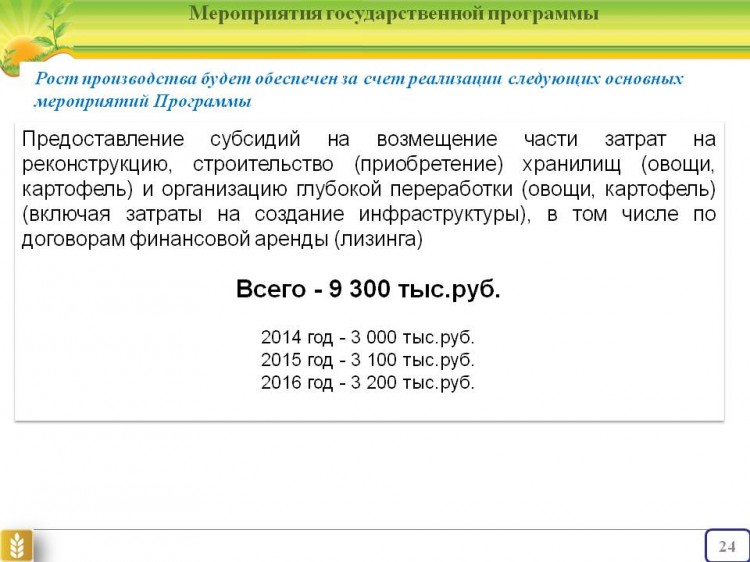This screenshot has height=562, width=750.
Task: Click the line with 'глубокой переработки'
Action: pos(369,189)
